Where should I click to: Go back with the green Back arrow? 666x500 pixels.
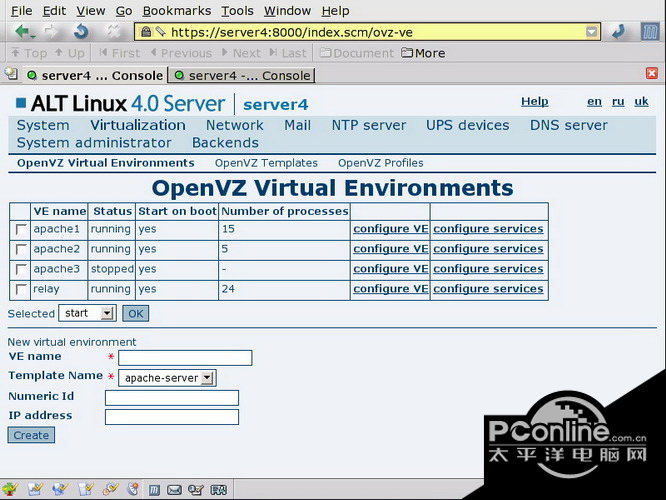pos(25,32)
